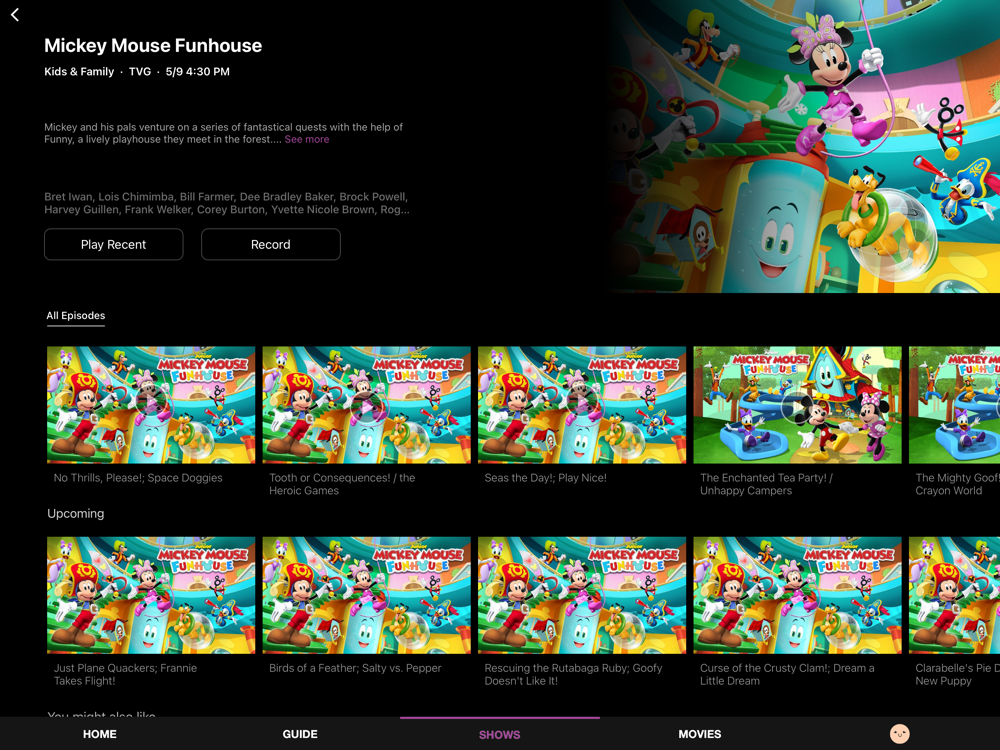Open 'The Mighty Goof' episode thumbnail

pyautogui.click(x=955, y=405)
